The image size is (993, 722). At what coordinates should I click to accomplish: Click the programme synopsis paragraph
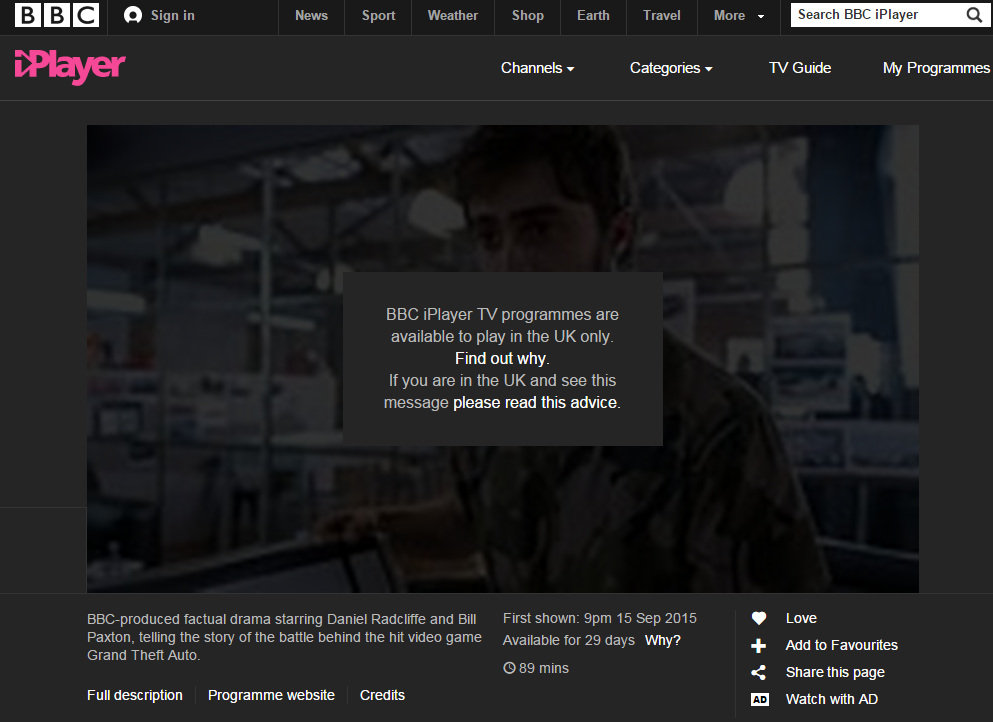pyautogui.click(x=284, y=637)
